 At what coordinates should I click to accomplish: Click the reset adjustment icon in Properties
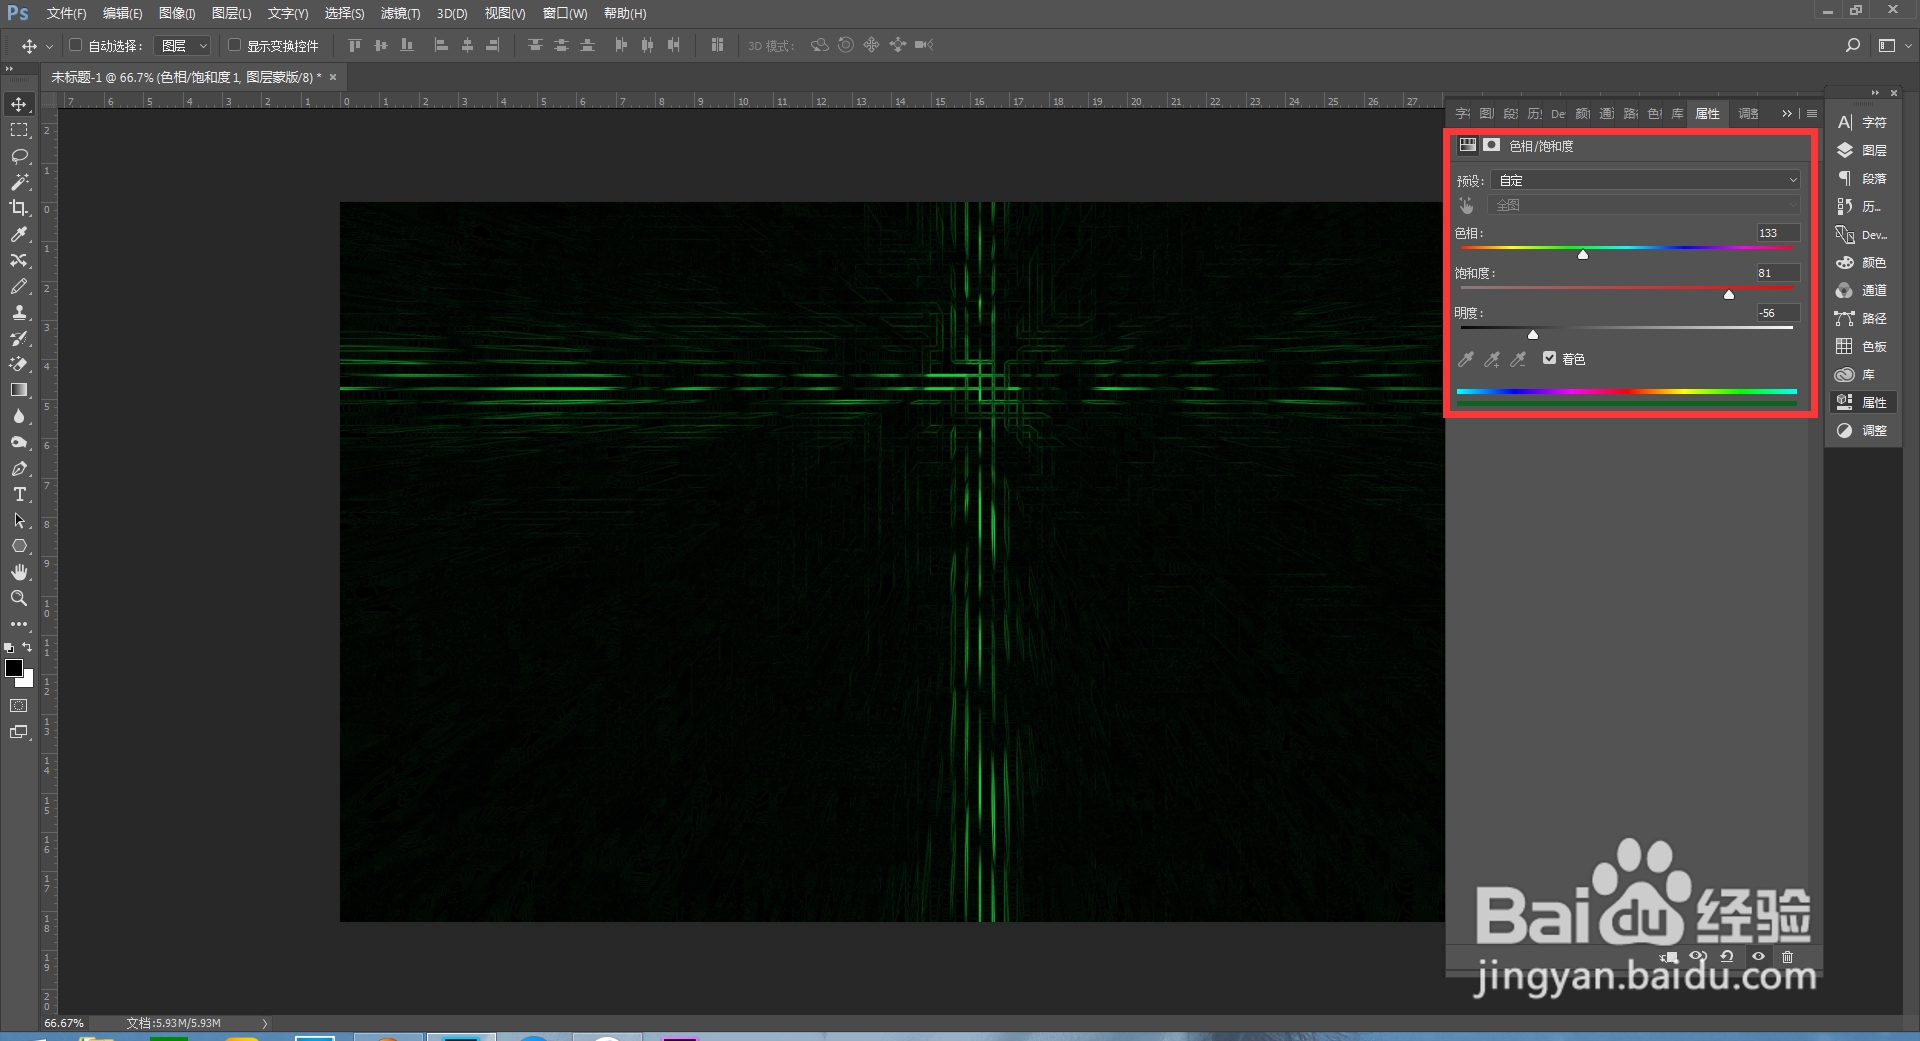click(1727, 957)
